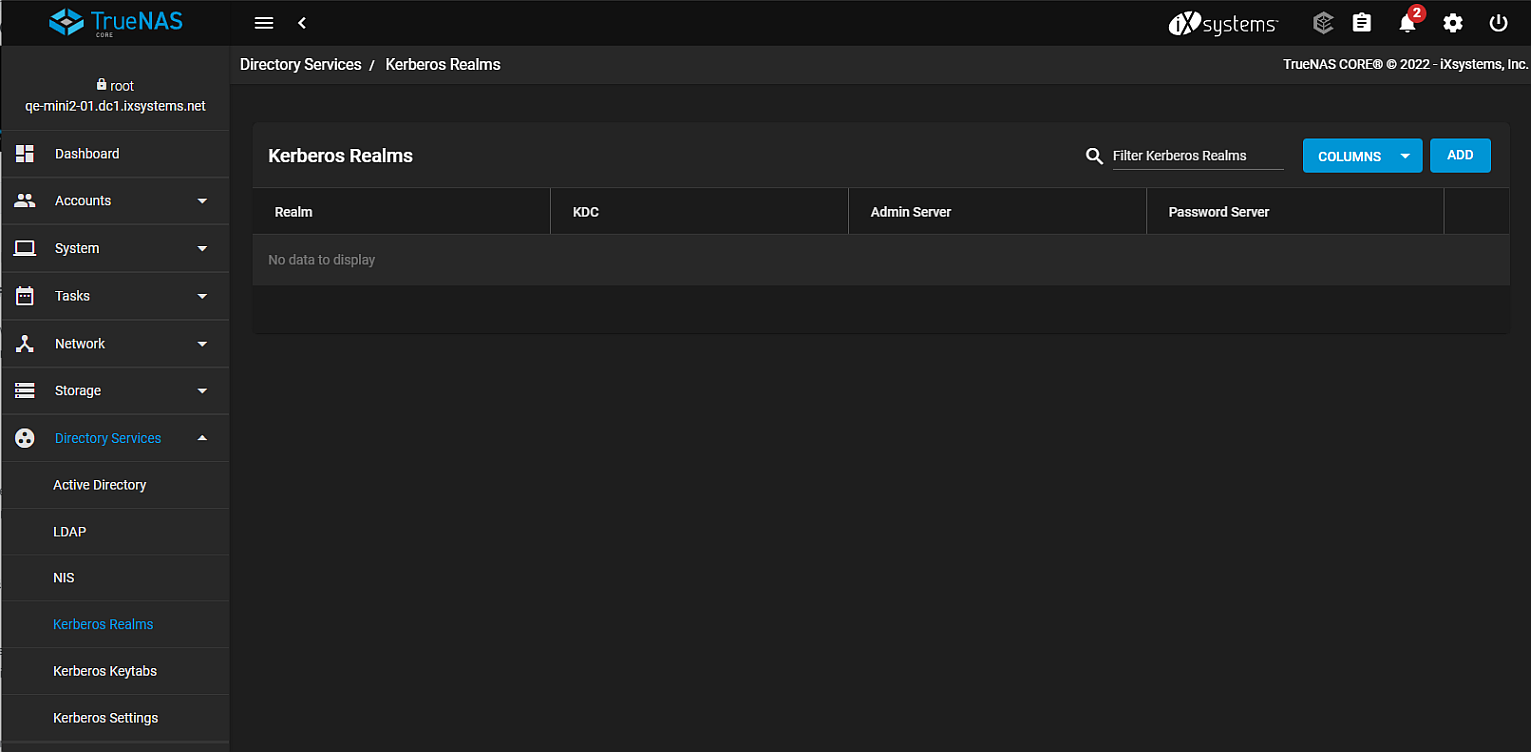Open the COLUMNS dropdown
This screenshot has width=1531, height=752.
point(1361,156)
